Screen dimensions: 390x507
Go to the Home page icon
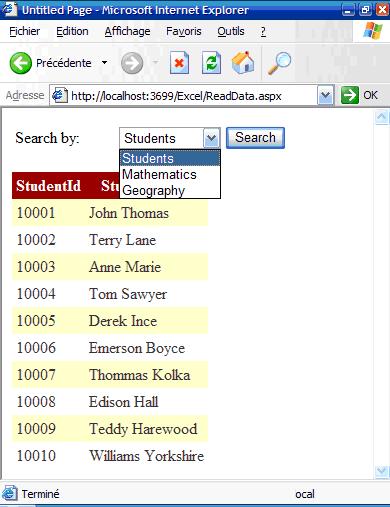[243, 62]
